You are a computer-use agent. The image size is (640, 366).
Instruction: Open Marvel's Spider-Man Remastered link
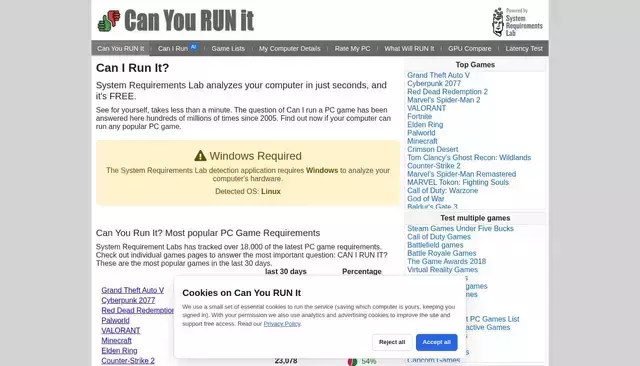461,174
